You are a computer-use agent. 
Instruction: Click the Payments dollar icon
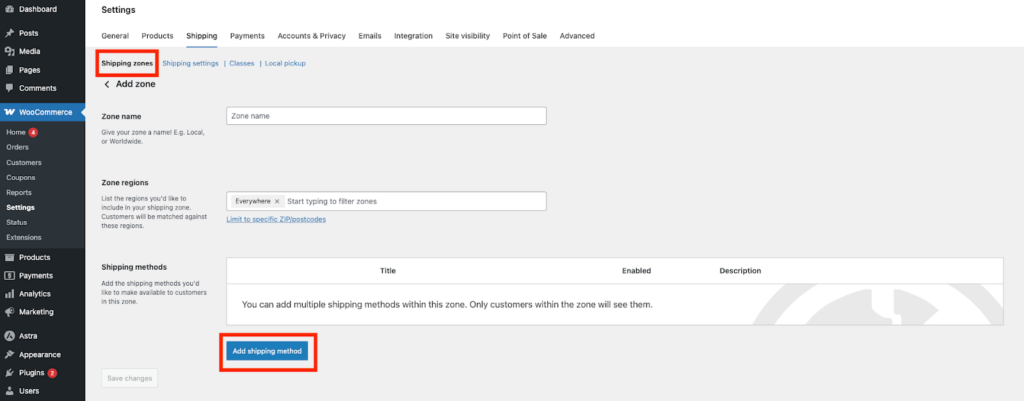click(x=10, y=276)
